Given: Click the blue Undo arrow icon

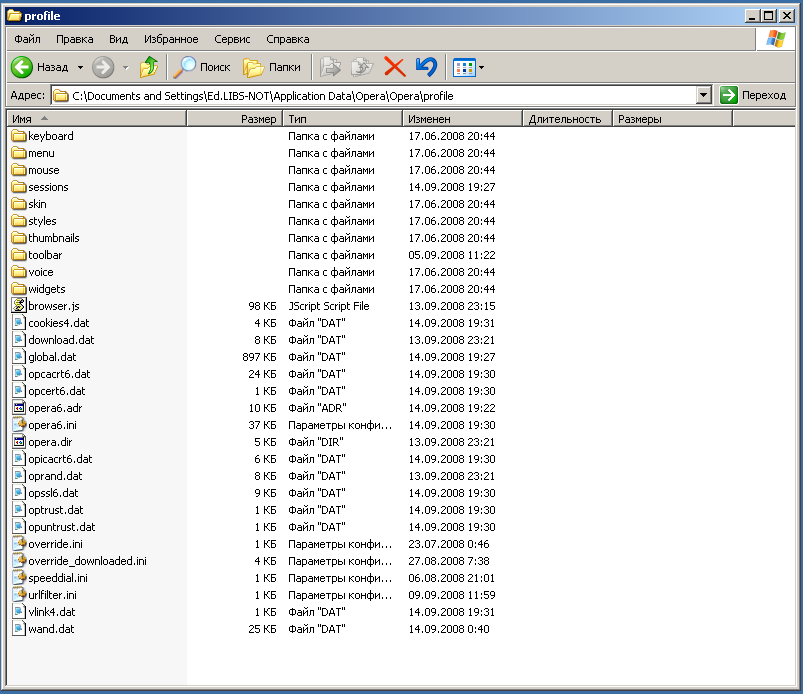Looking at the screenshot, I should tap(426, 67).
